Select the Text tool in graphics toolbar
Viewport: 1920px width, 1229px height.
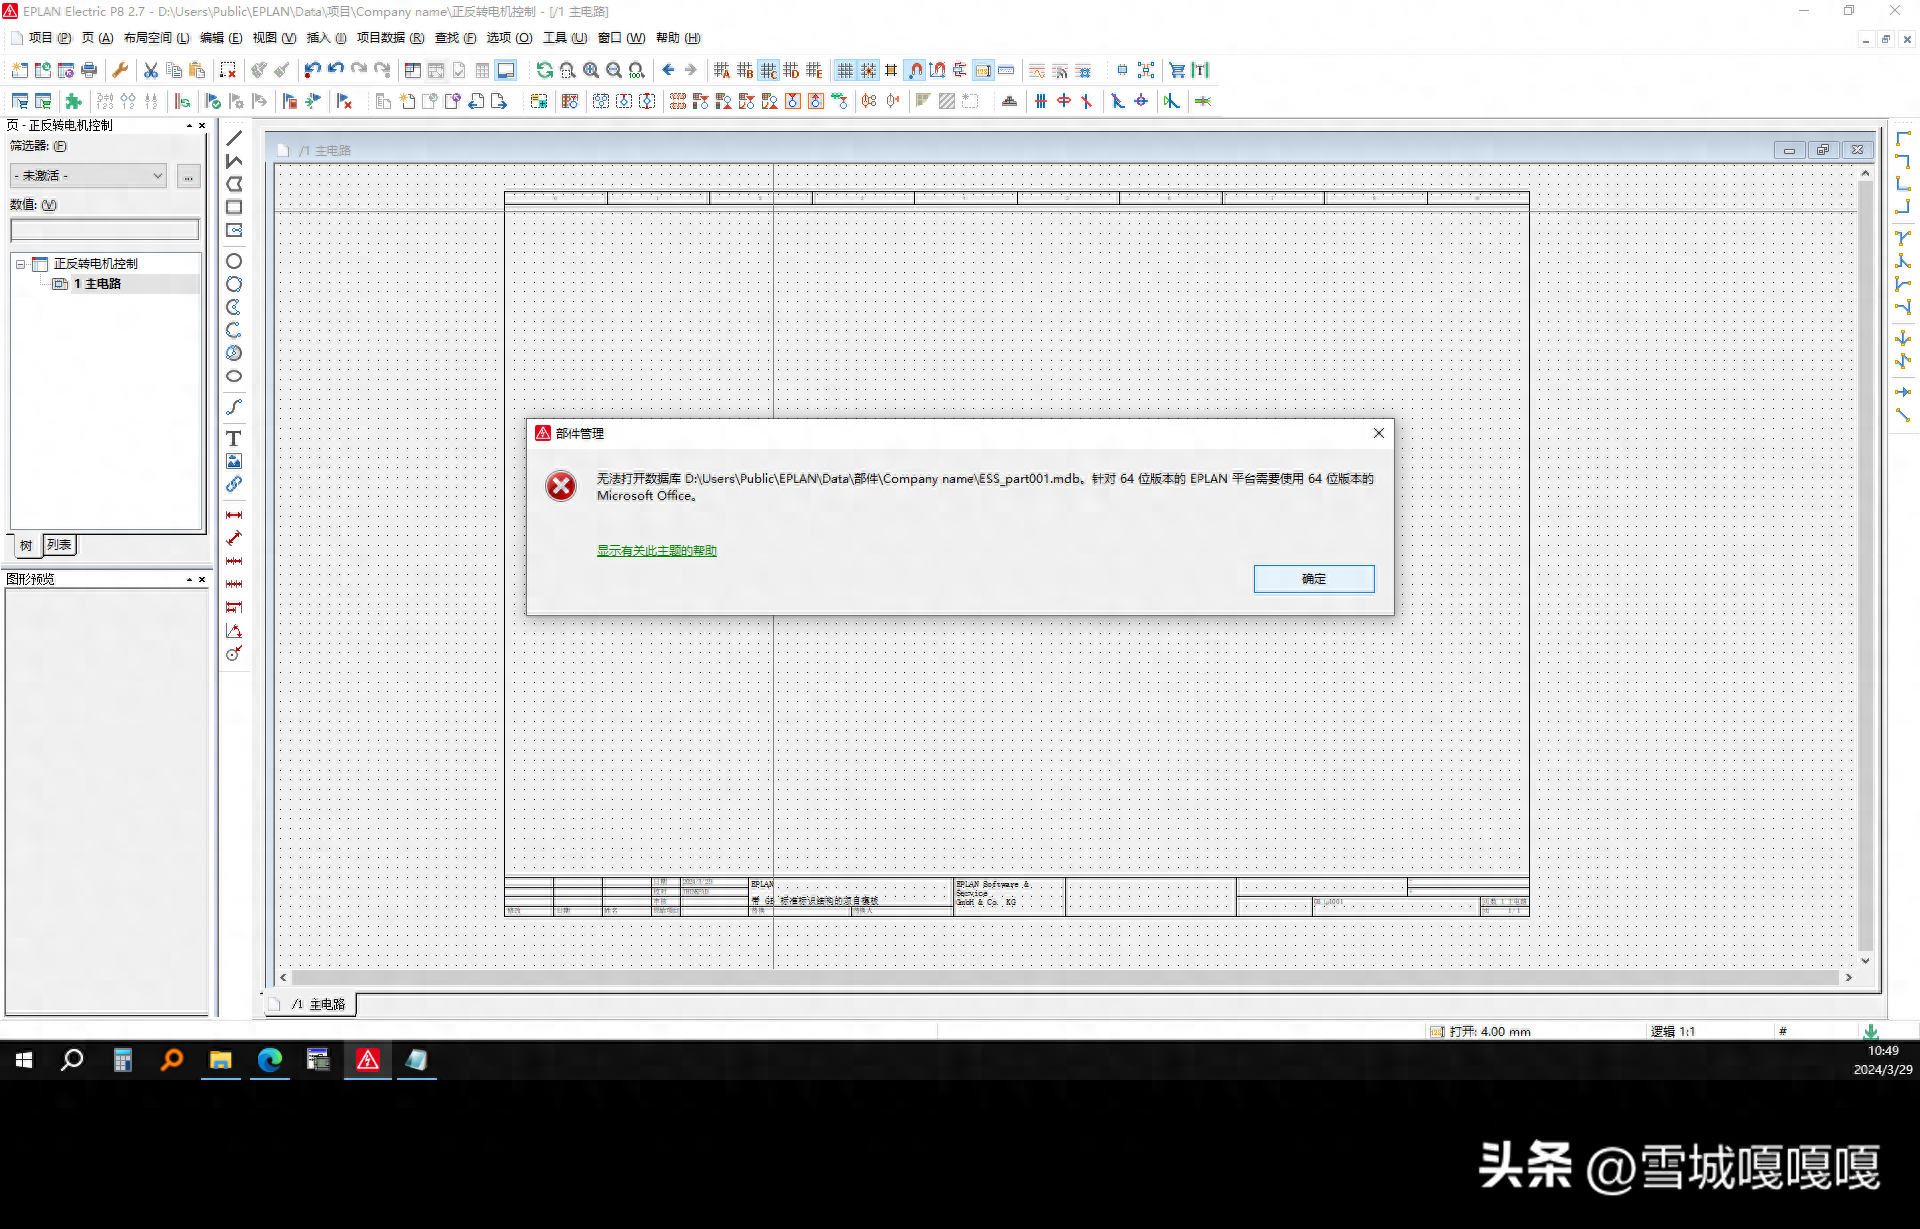(x=233, y=438)
